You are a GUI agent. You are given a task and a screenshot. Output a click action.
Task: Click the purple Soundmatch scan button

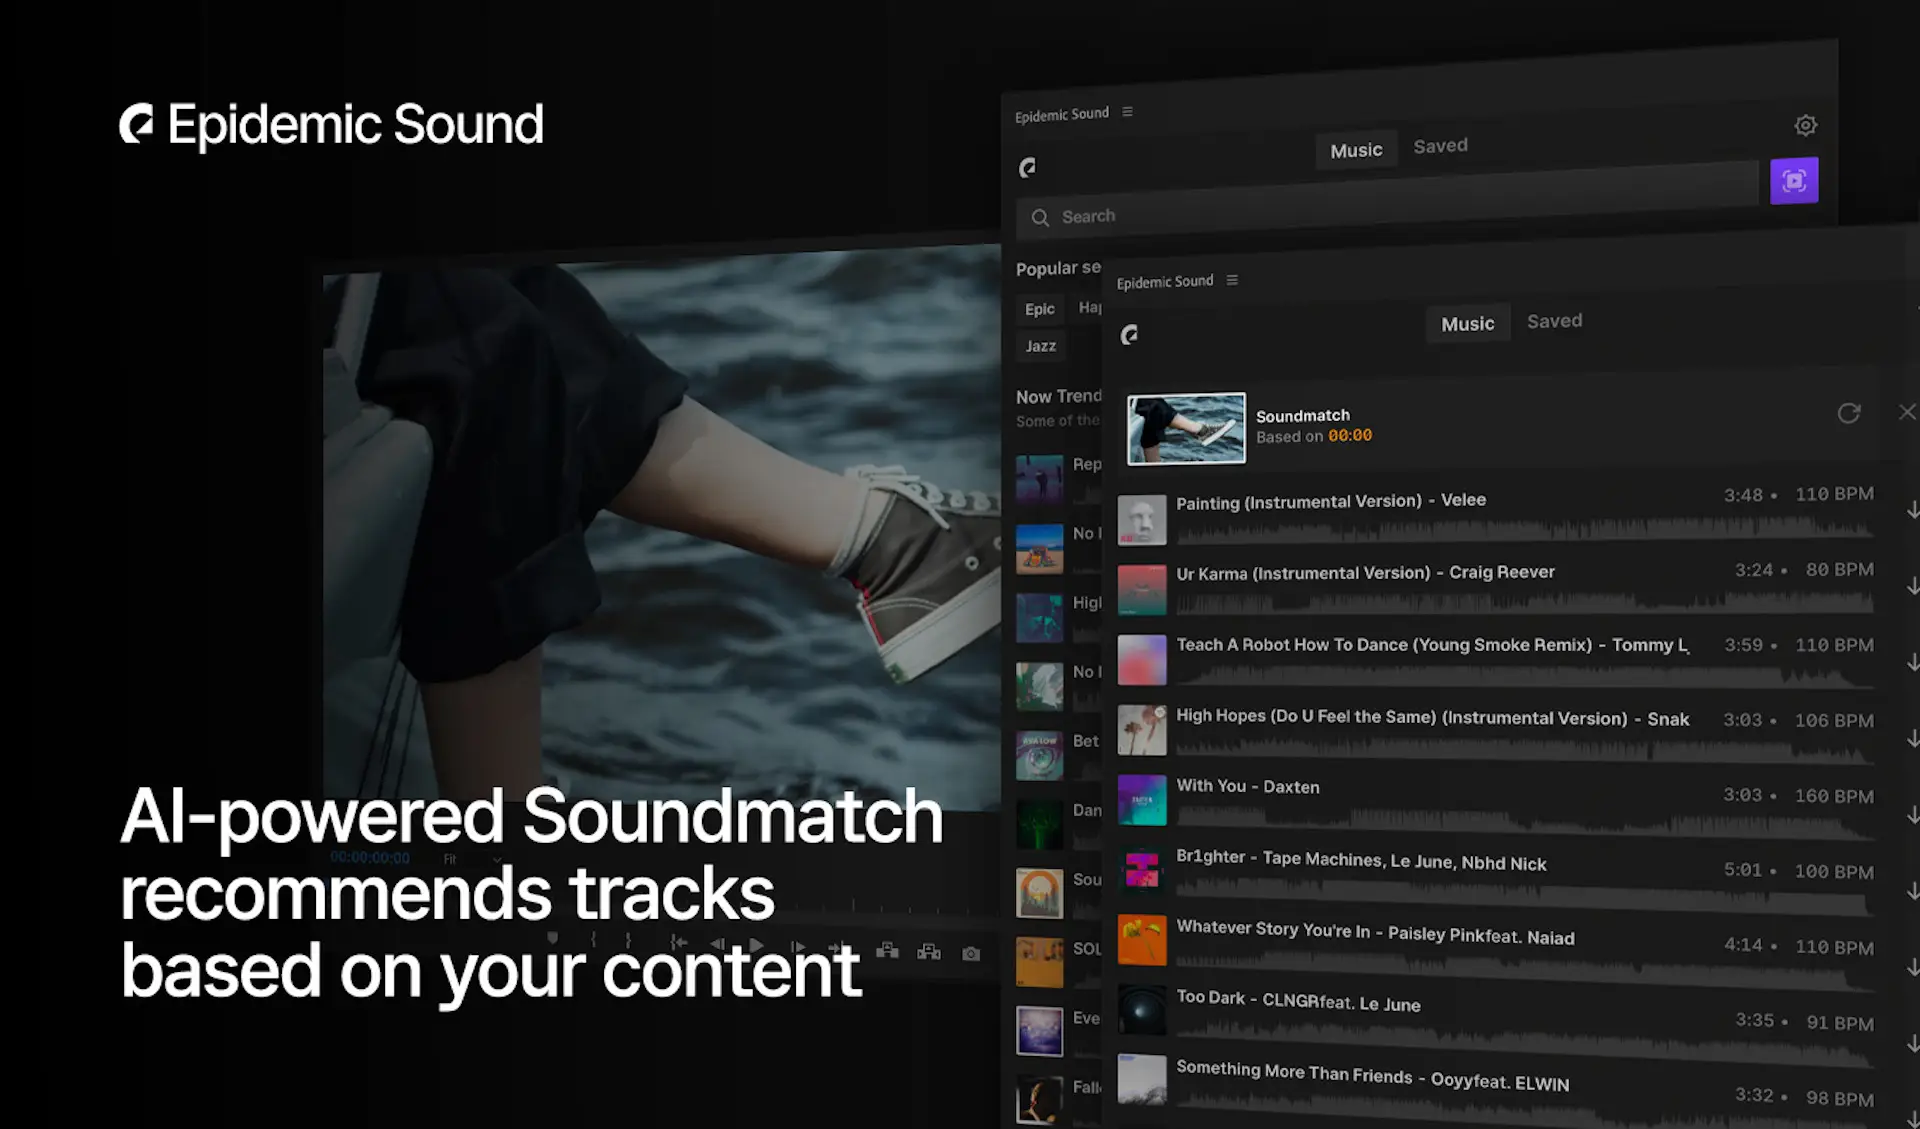tap(1794, 181)
